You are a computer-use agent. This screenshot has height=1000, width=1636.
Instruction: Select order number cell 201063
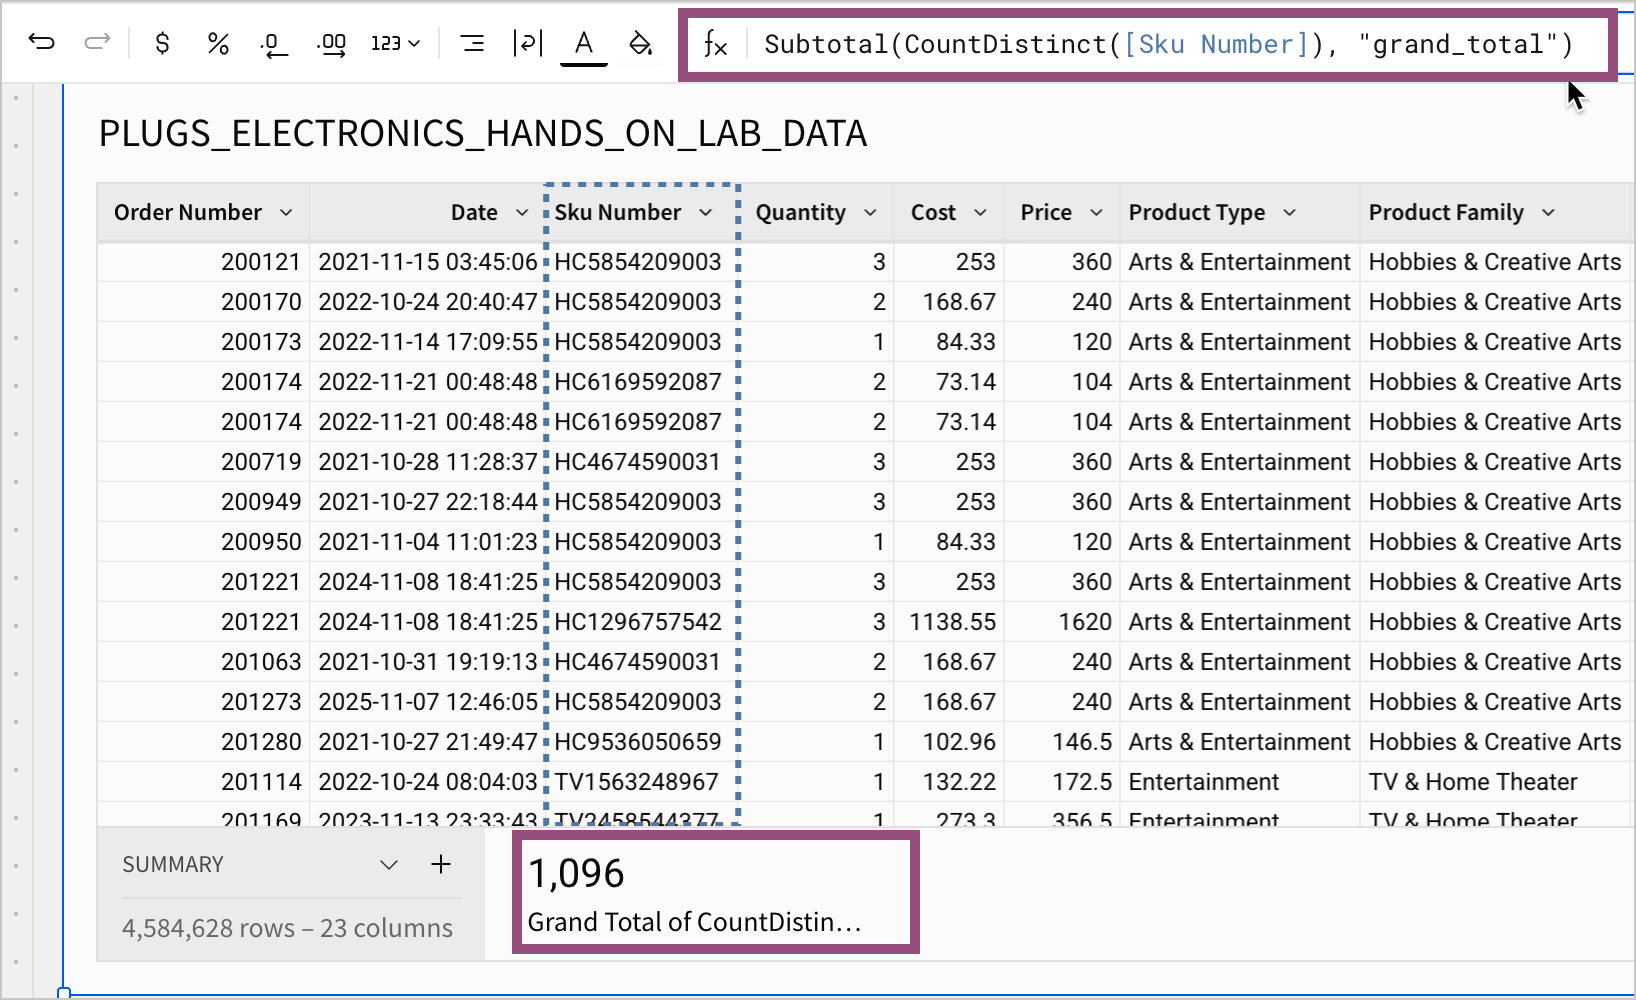[204, 662]
